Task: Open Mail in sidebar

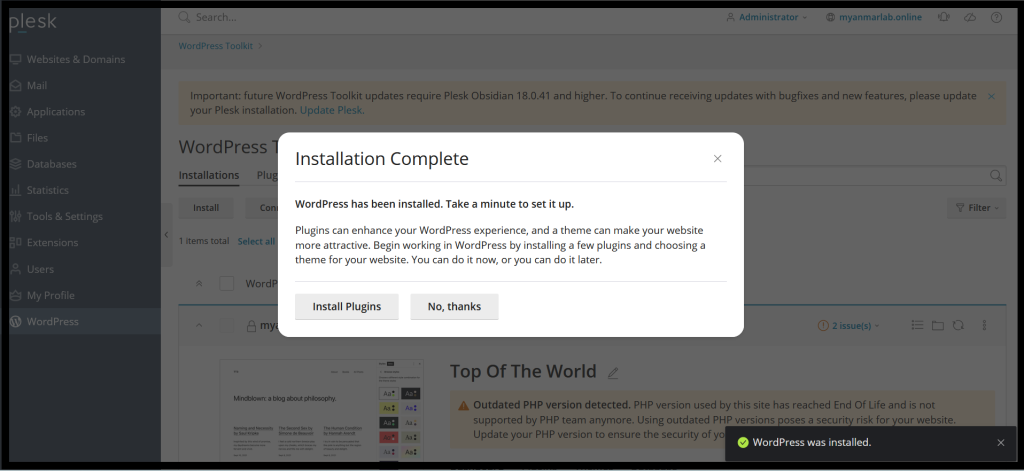Action: 37,86
